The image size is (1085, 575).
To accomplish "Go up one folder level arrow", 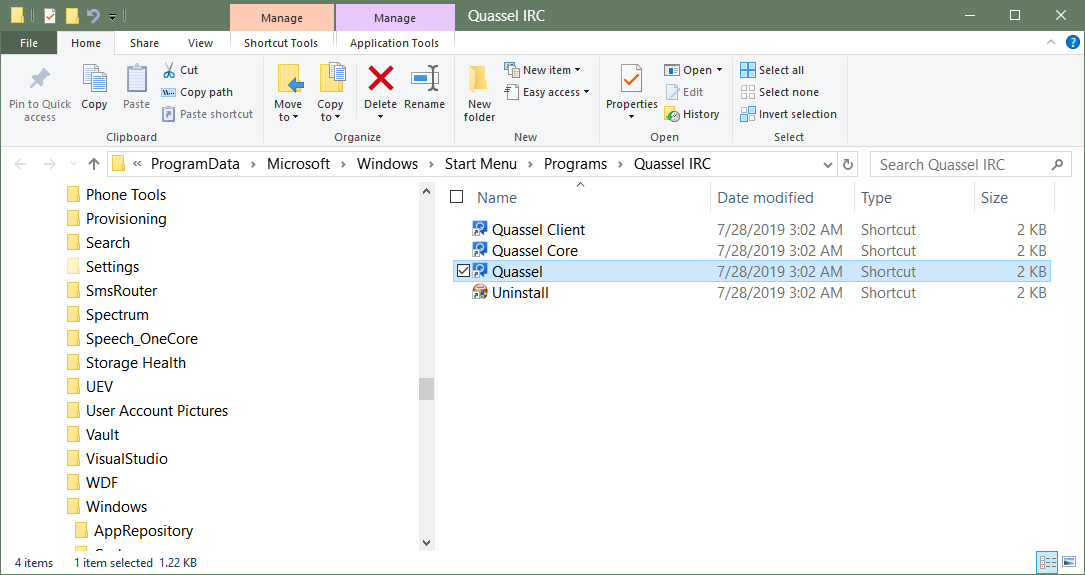I will tap(94, 165).
